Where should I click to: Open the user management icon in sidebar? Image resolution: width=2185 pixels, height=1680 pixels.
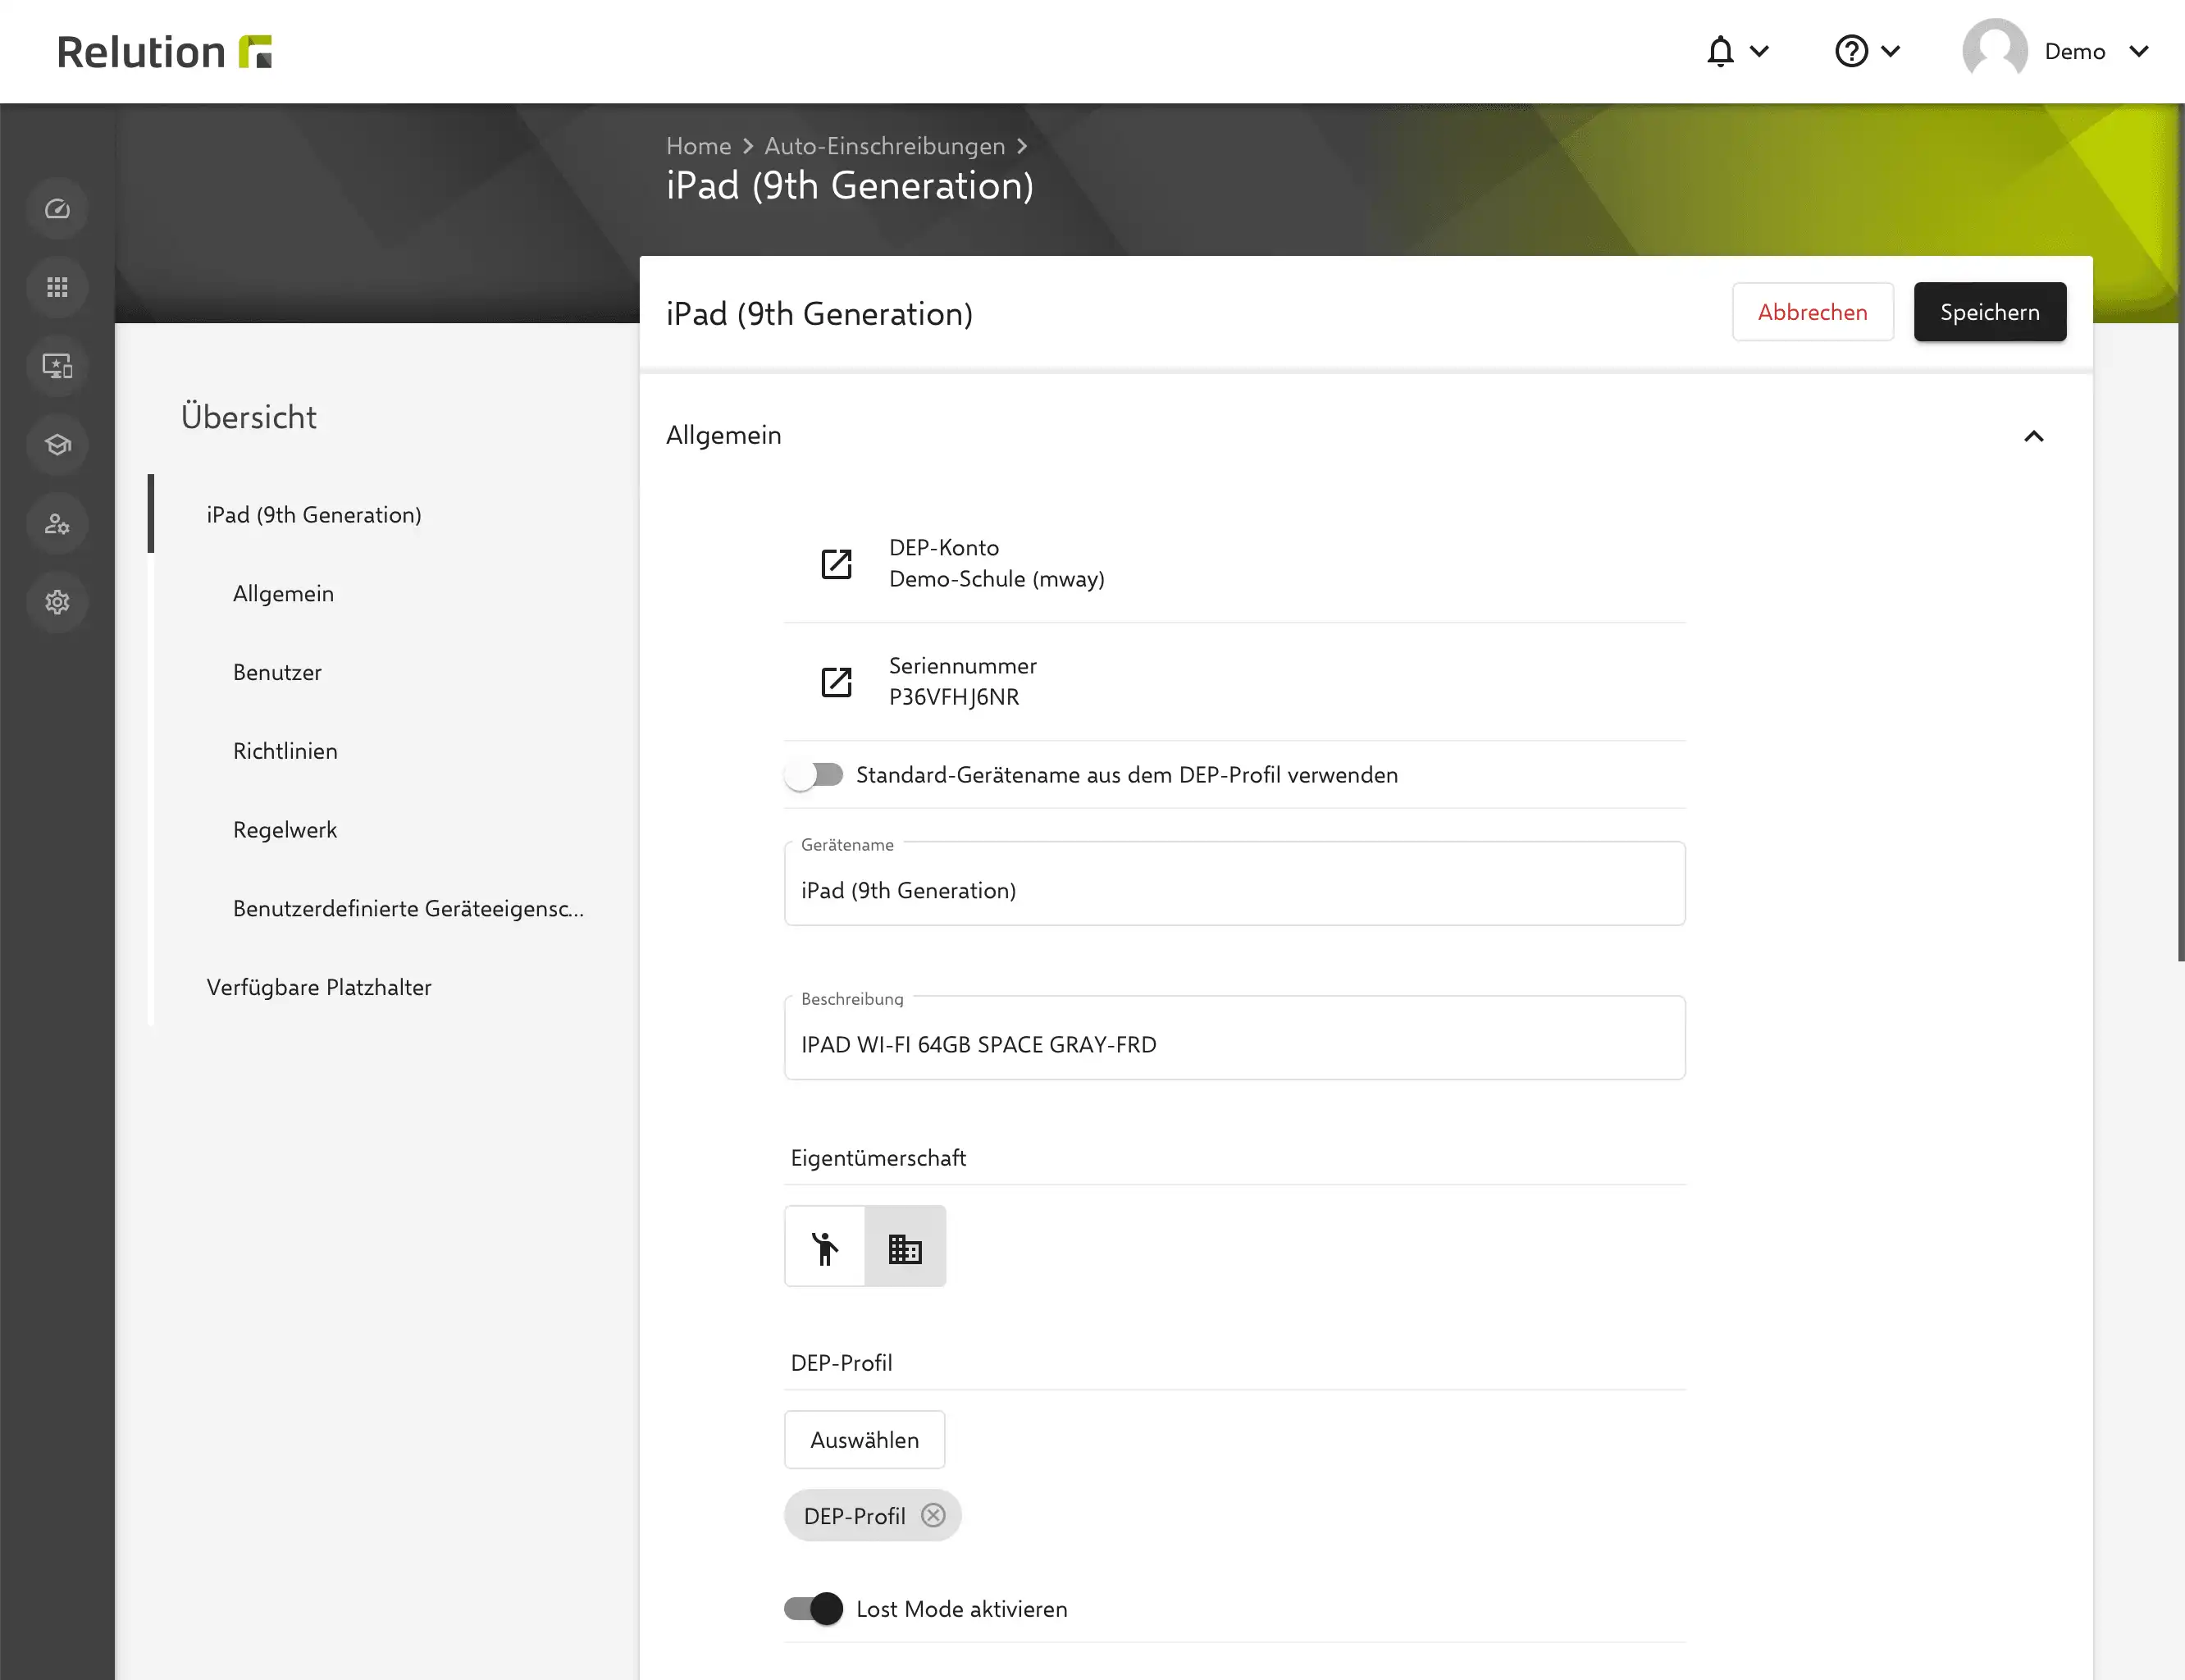(x=57, y=524)
